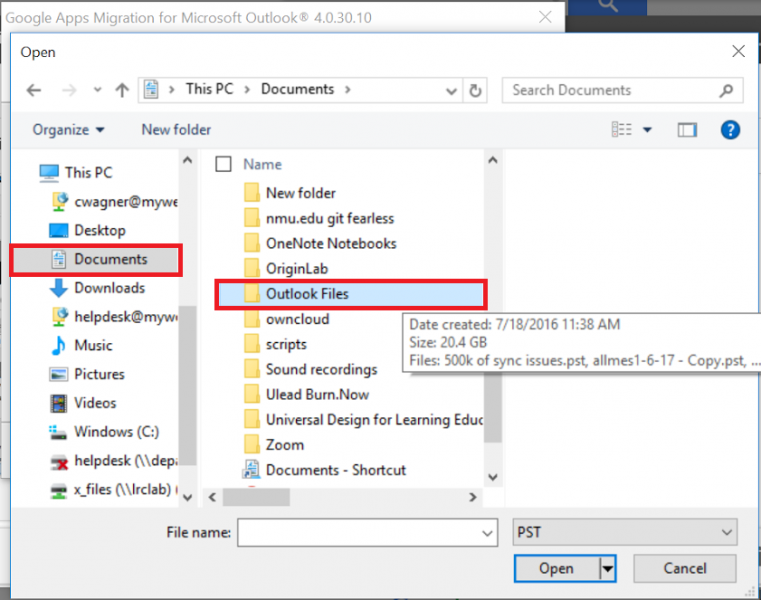Viewport: 761px width, 600px height.
Task: Select the Zoom folder
Action: pos(274,445)
